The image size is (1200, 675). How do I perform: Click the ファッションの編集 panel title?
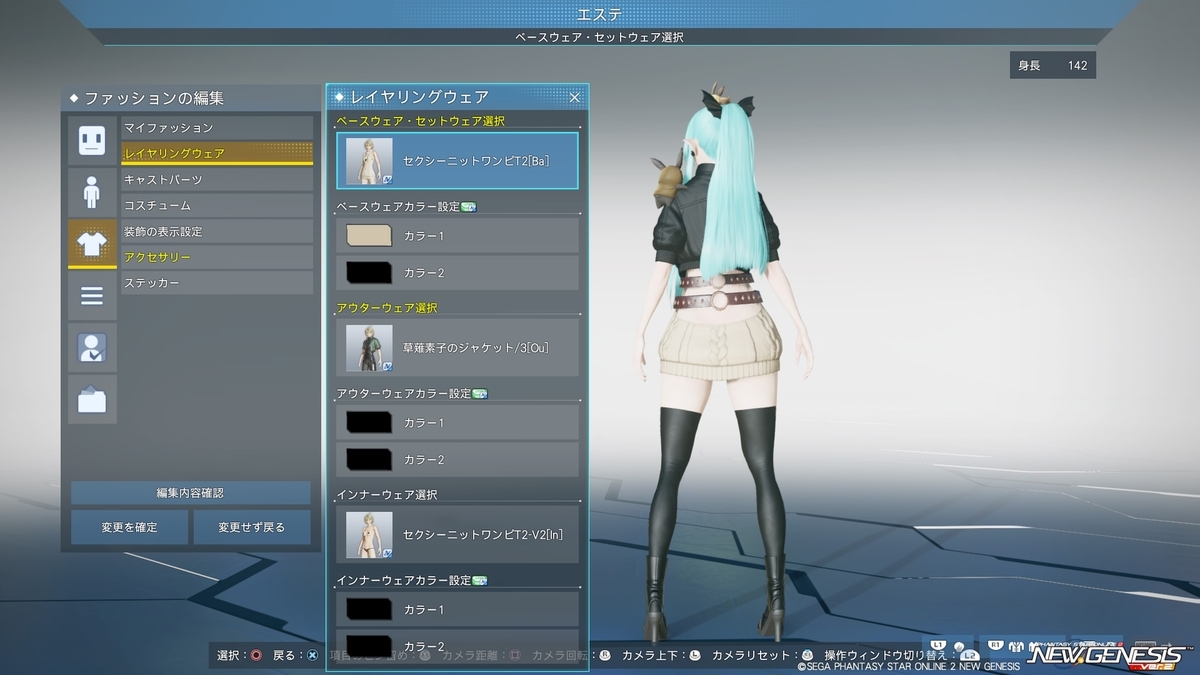pyautogui.click(x=153, y=98)
